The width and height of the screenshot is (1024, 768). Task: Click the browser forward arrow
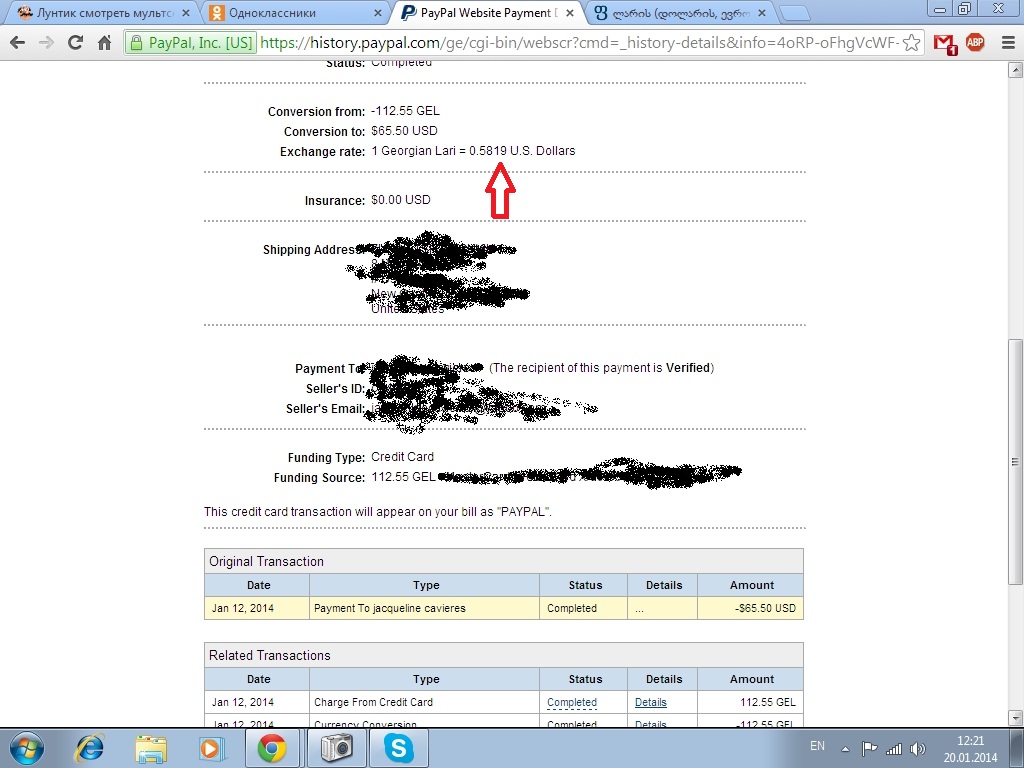click(x=46, y=43)
